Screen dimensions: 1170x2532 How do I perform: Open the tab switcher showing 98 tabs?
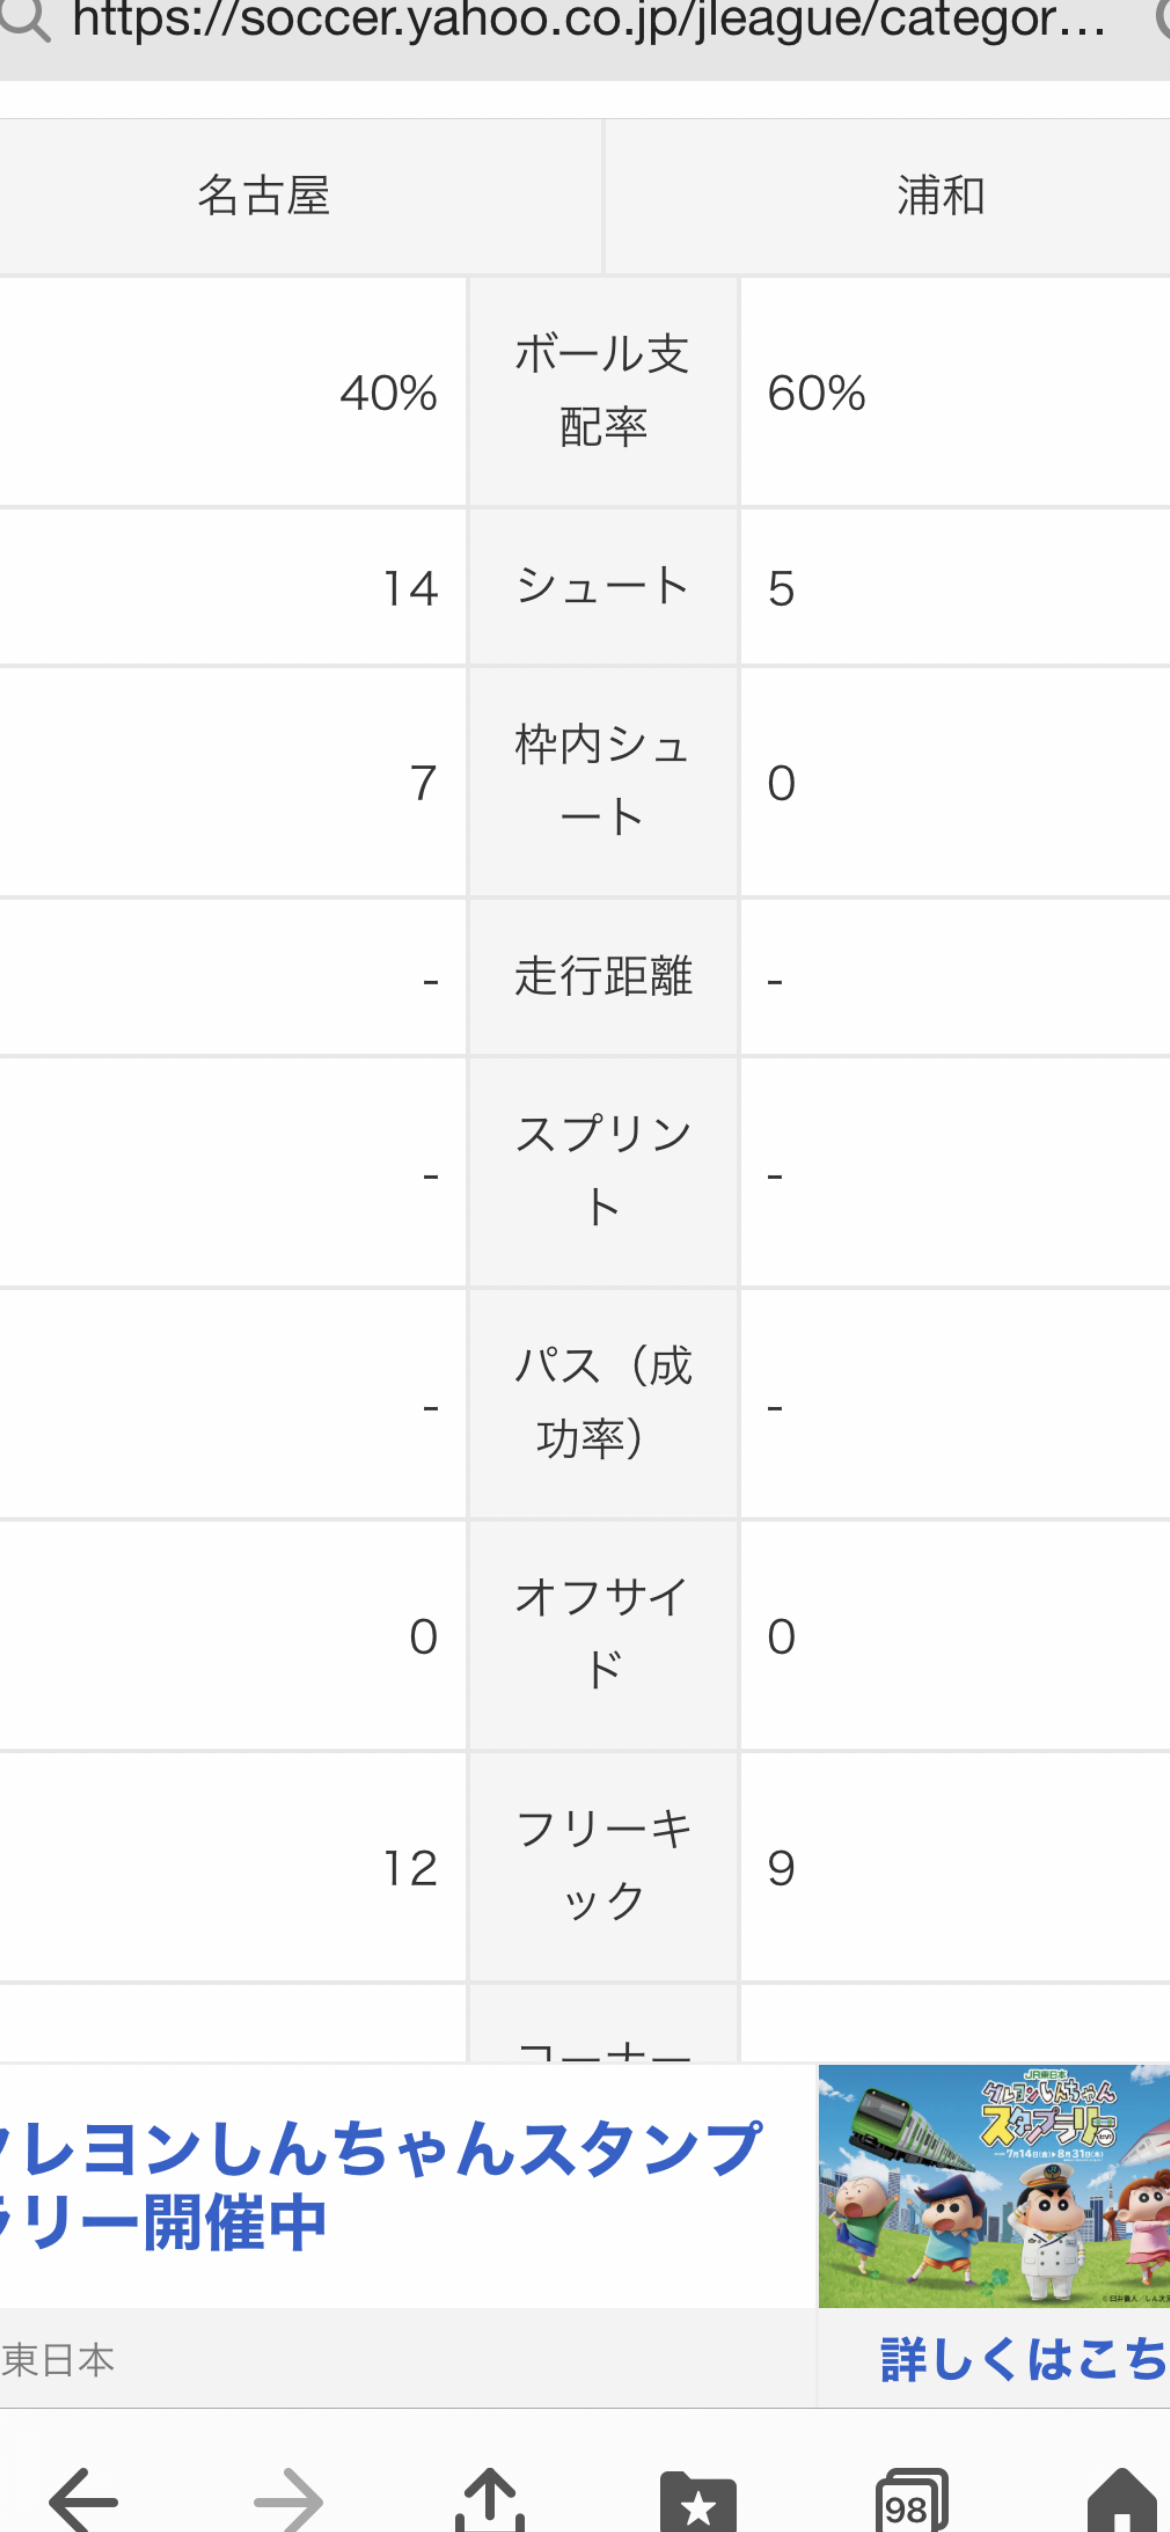[x=910, y=2500]
